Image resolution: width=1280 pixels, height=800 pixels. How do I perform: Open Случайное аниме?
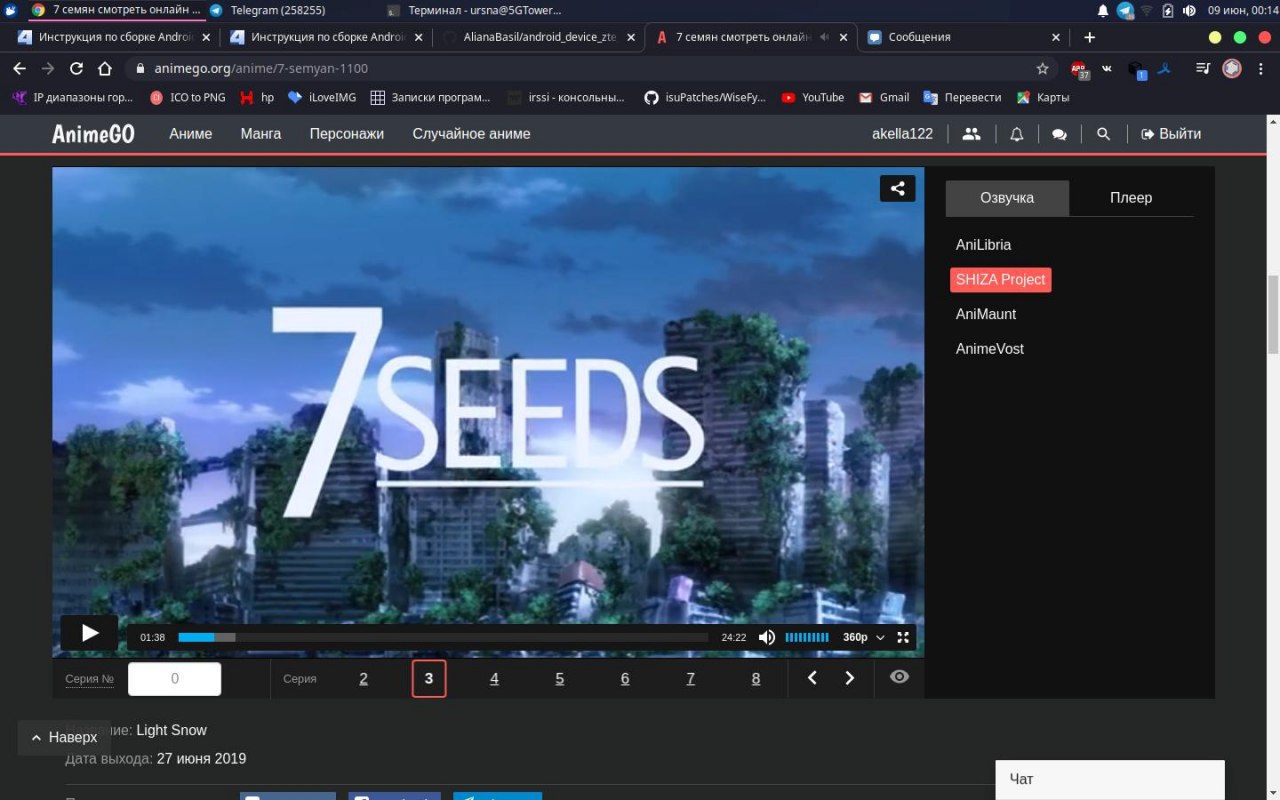(471, 134)
